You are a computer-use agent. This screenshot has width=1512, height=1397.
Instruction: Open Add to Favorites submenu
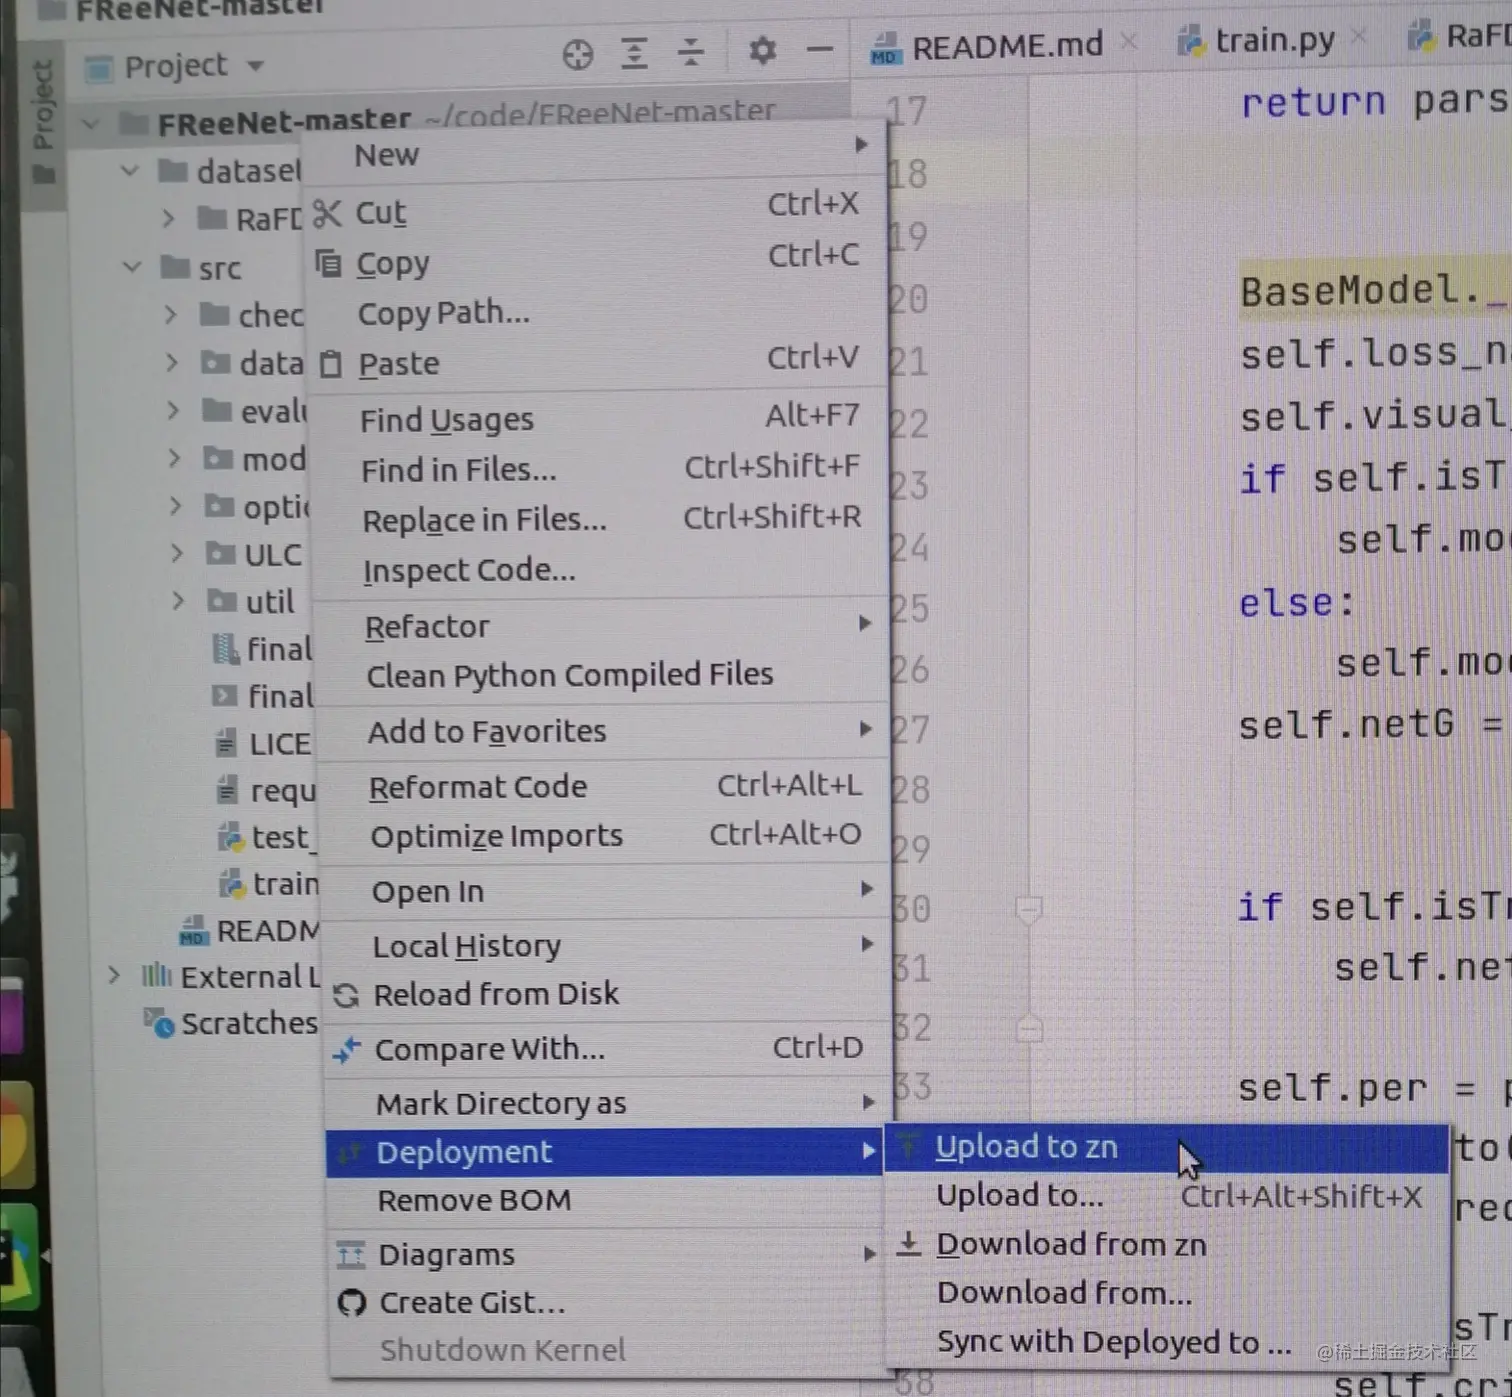pyautogui.click(x=602, y=731)
